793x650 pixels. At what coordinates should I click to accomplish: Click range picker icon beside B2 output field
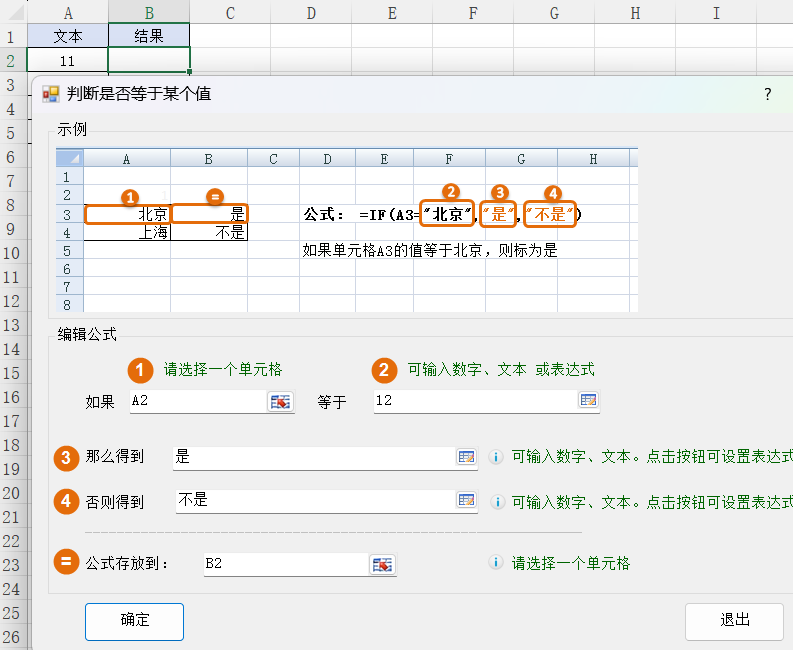coord(382,565)
